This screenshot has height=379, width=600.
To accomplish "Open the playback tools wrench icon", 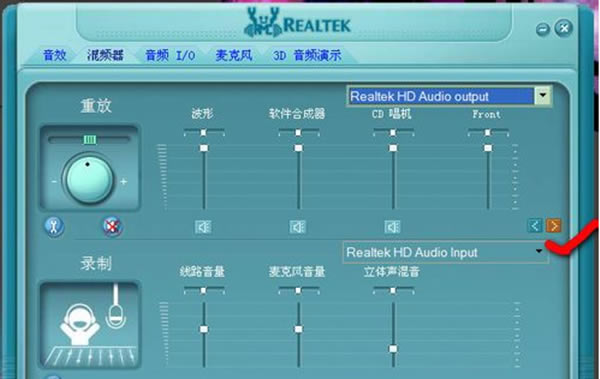I will pos(54,226).
